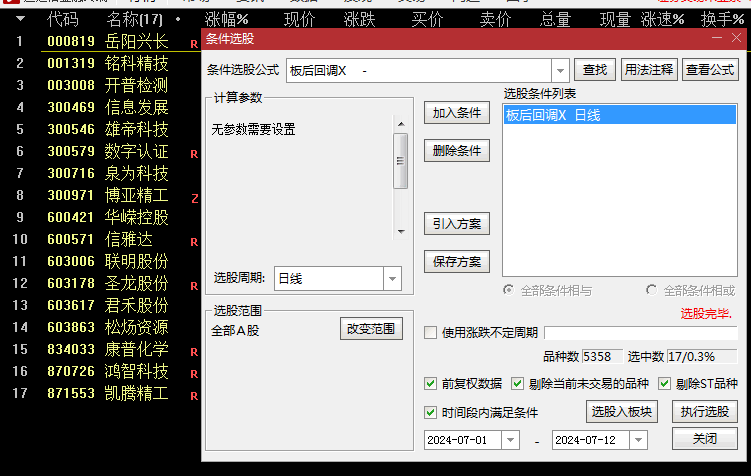Screen dimensions: 751x476
Task: Select stock row 300469 信息发展
Action: [x=106, y=107]
